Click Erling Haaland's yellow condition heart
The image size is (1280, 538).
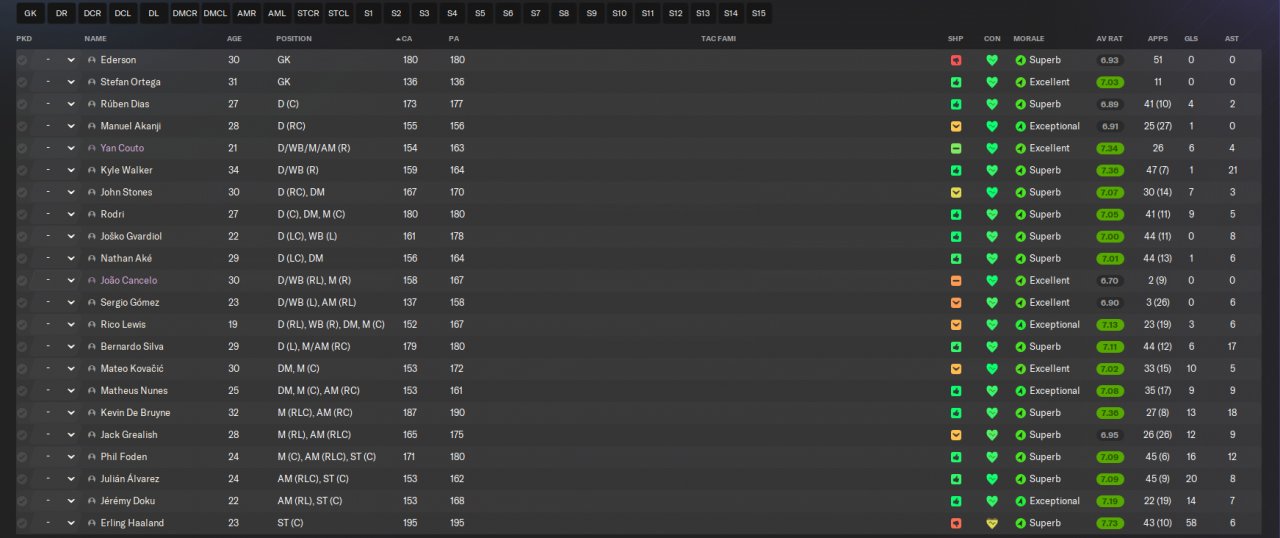[x=992, y=523]
